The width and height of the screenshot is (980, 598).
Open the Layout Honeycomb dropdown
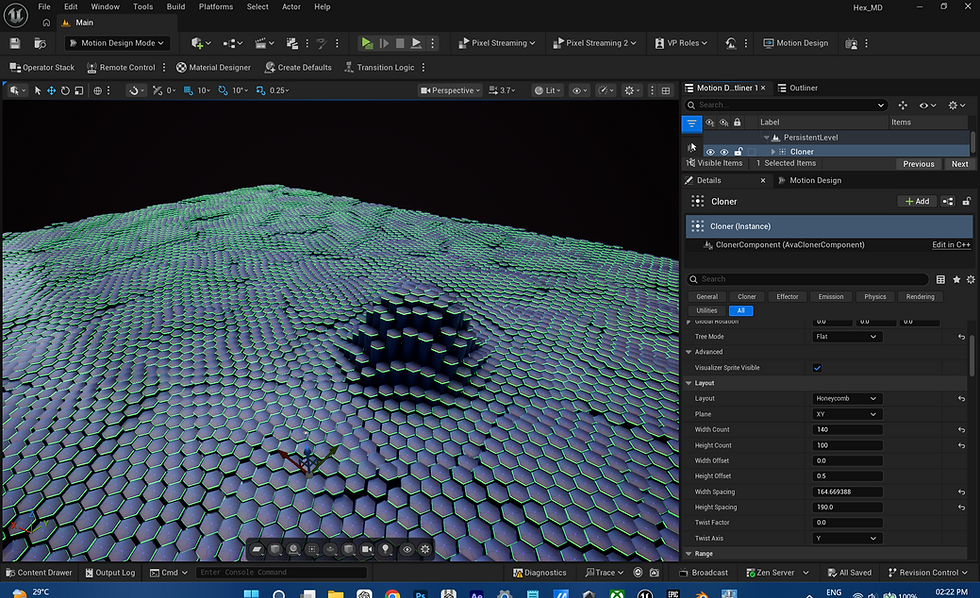click(847, 399)
